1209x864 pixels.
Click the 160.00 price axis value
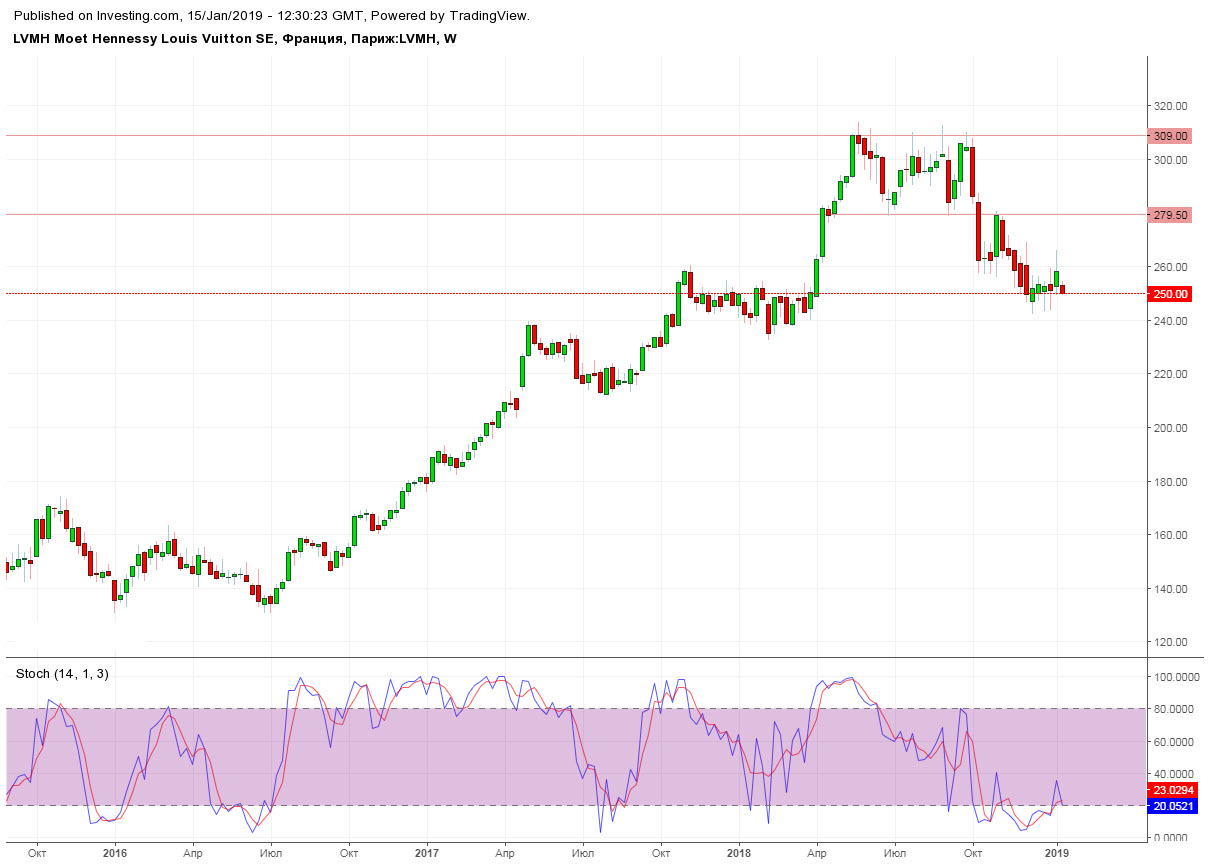[x=1170, y=535]
